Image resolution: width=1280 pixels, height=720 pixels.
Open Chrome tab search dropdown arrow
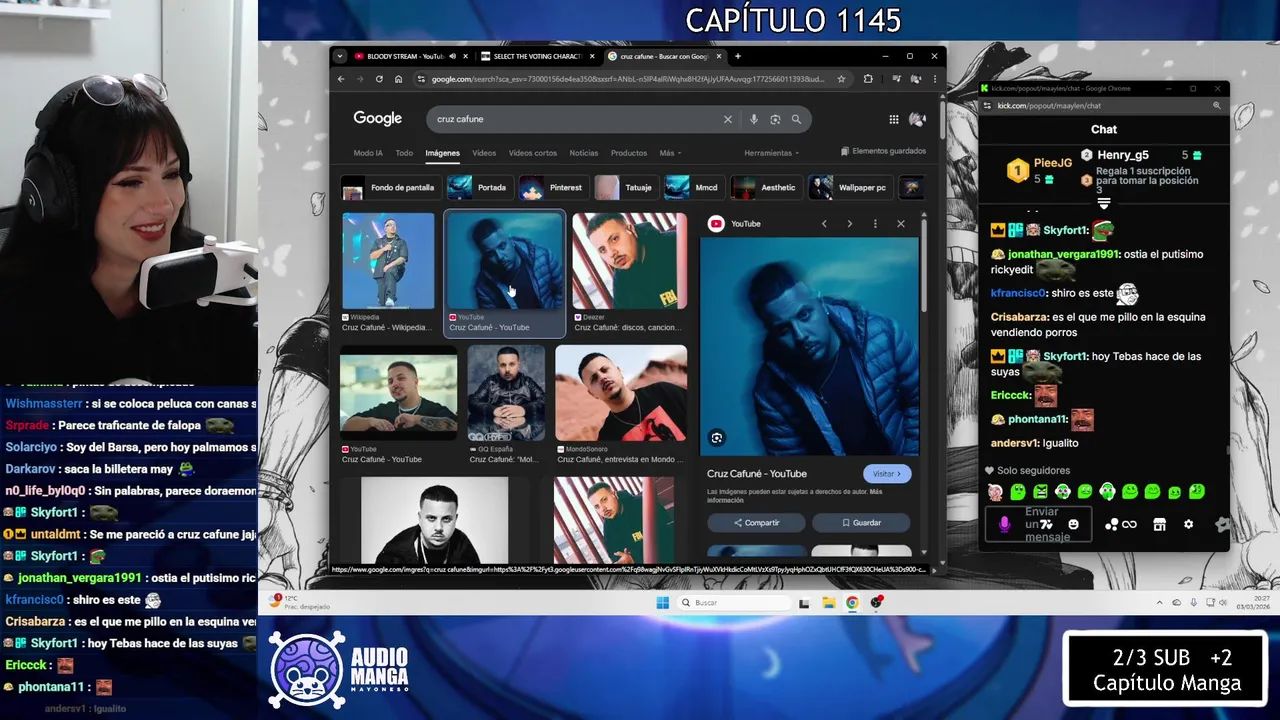[340, 56]
